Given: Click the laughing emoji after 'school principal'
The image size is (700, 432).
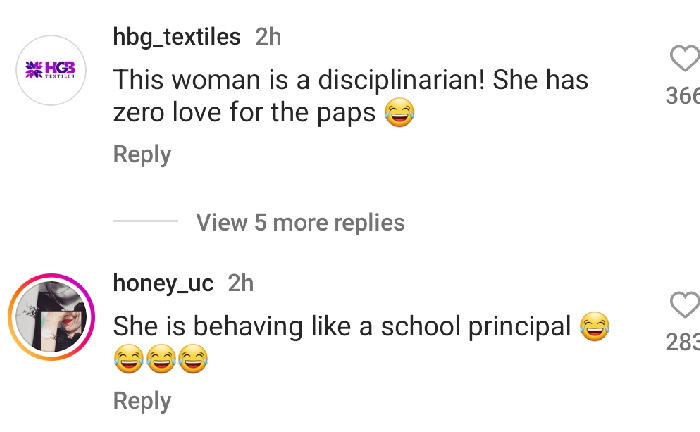Looking at the screenshot, I should (594, 326).
